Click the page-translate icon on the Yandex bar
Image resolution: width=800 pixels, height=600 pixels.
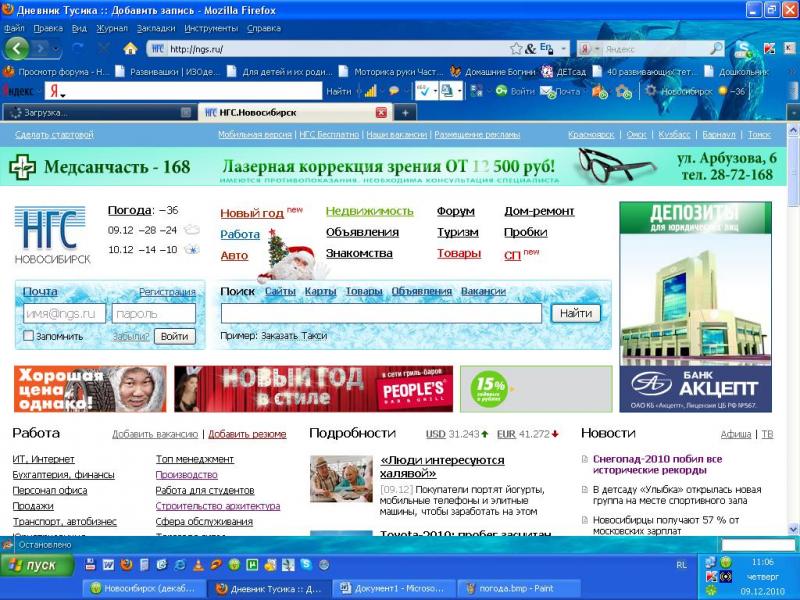click(447, 91)
